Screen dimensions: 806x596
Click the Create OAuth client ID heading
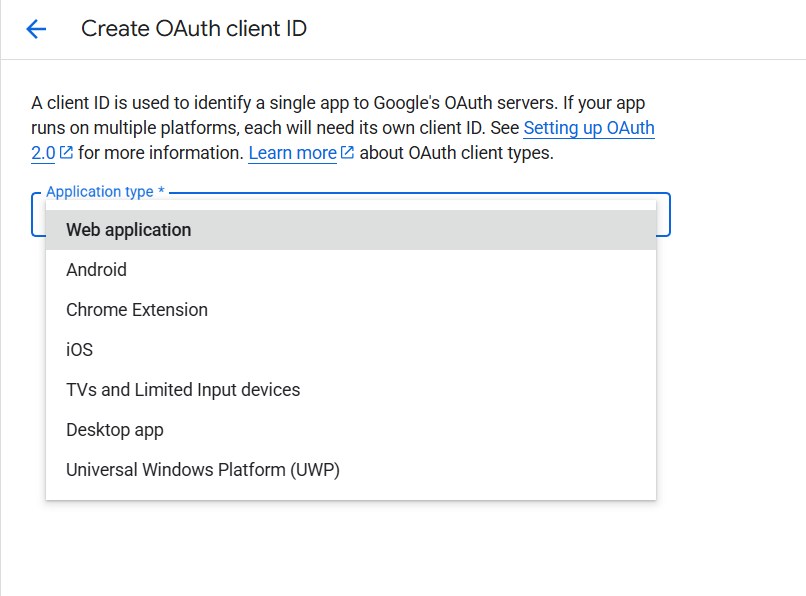click(194, 29)
